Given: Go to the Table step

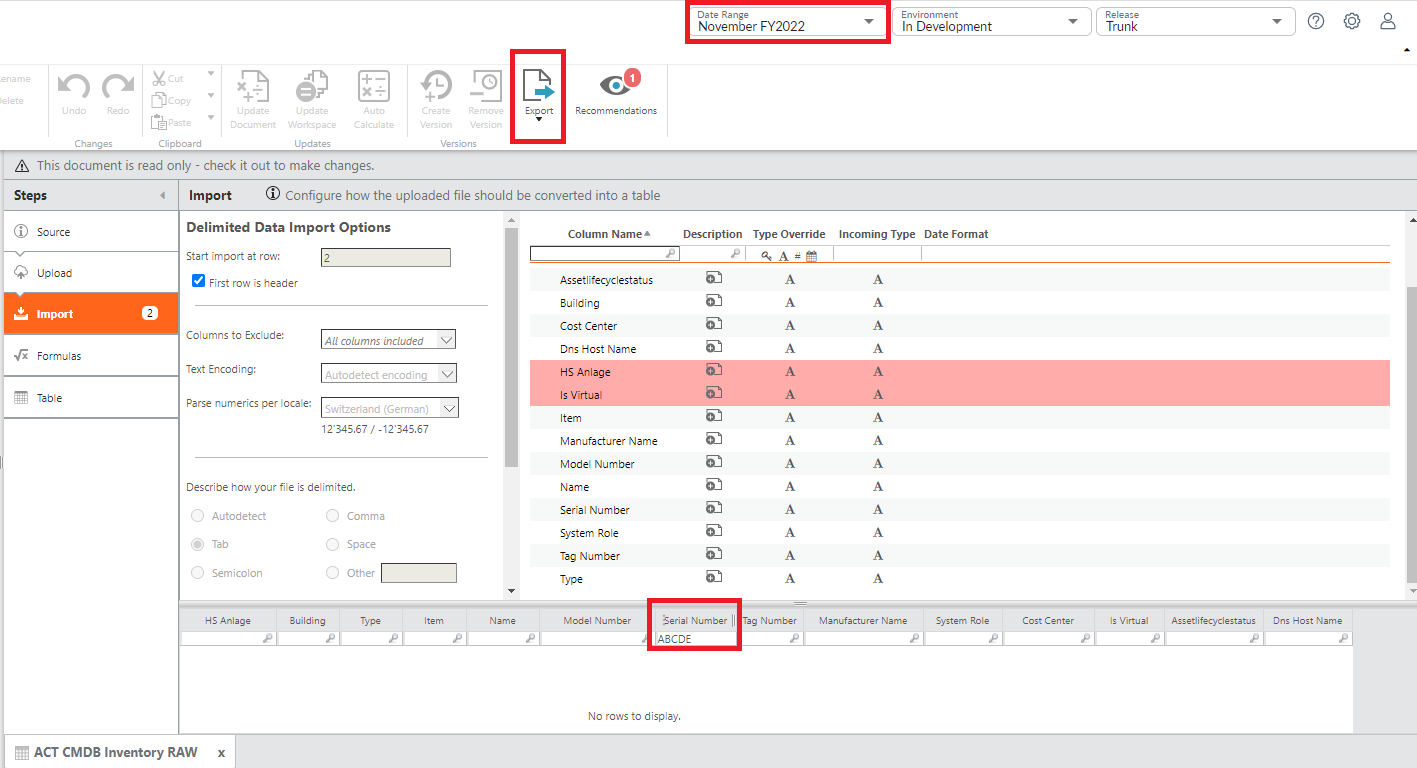Looking at the screenshot, I should coord(91,397).
